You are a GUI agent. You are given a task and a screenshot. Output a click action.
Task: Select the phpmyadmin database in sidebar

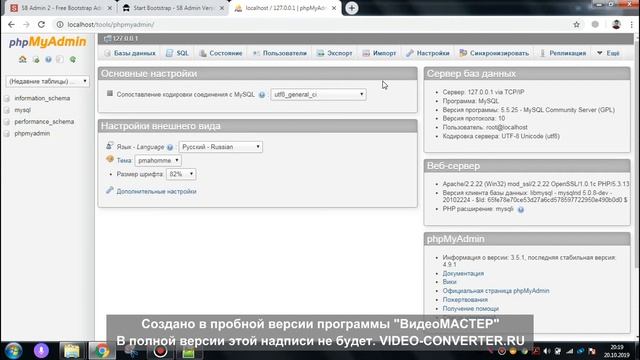(x=32, y=134)
